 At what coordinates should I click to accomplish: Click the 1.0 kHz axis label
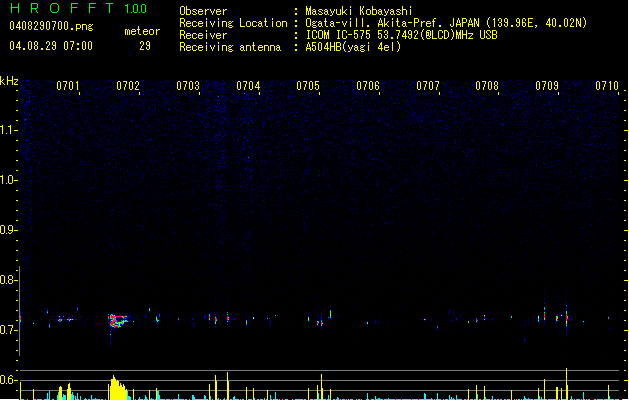click(8, 180)
